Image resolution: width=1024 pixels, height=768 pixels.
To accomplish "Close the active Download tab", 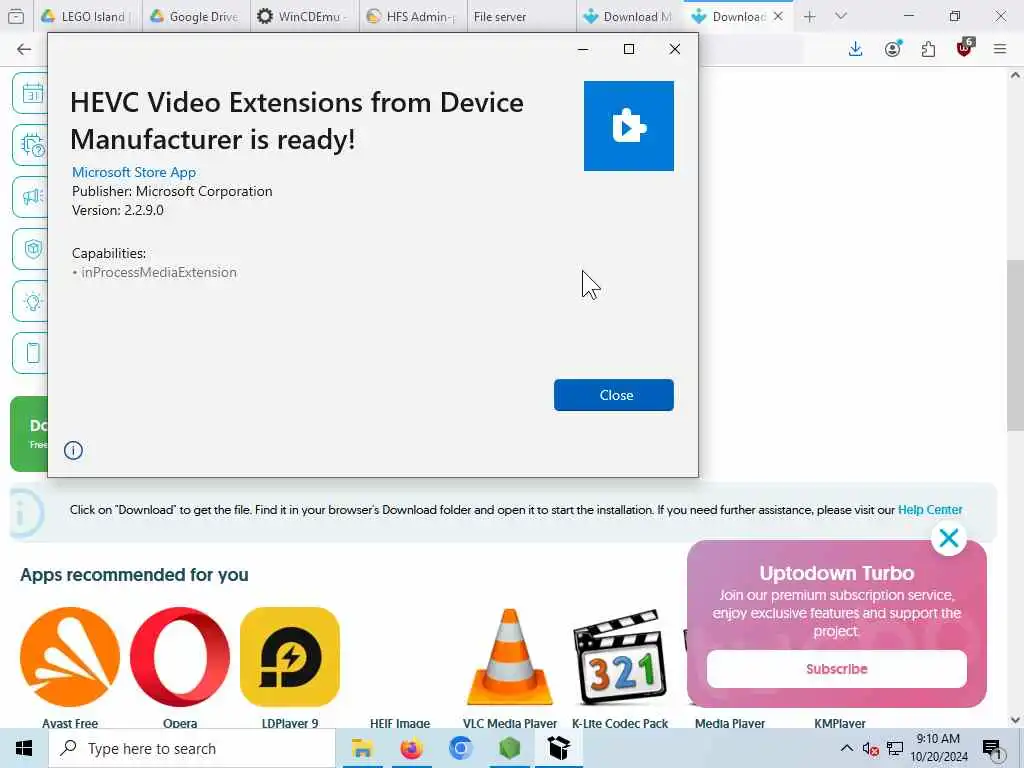I will [778, 16].
